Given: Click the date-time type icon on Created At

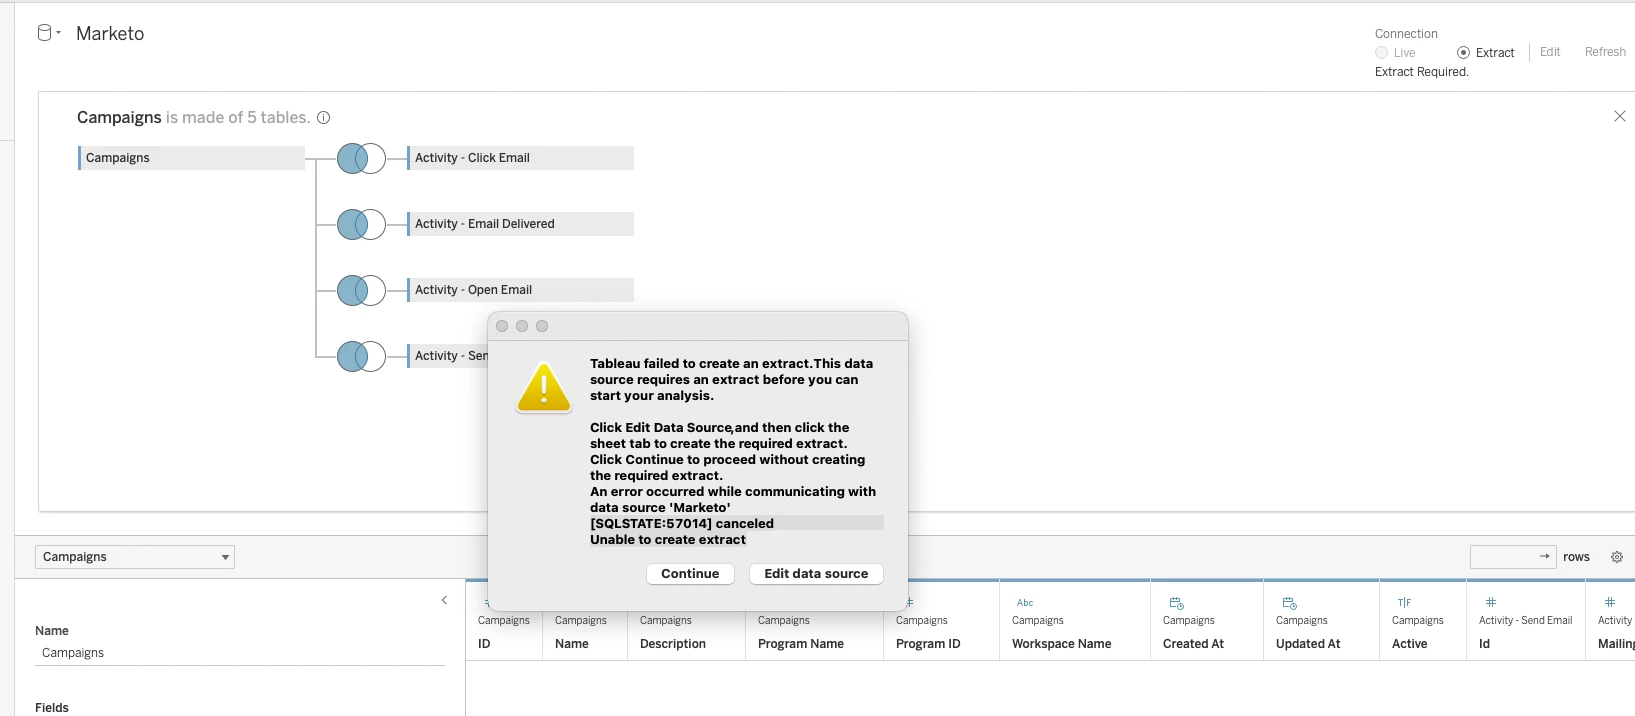Looking at the screenshot, I should click(x=1177, y=603).
